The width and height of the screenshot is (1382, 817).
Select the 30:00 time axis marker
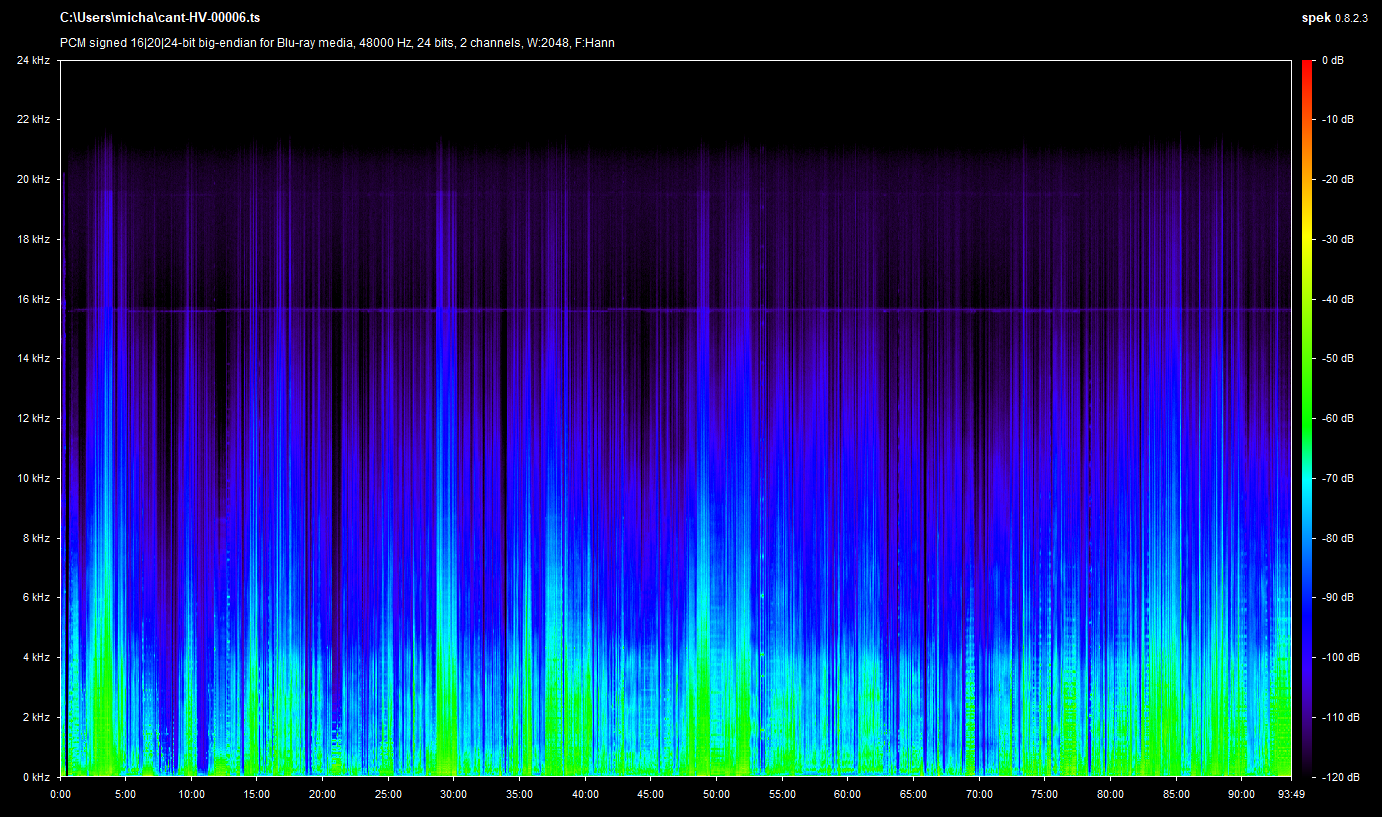point(453,794)
